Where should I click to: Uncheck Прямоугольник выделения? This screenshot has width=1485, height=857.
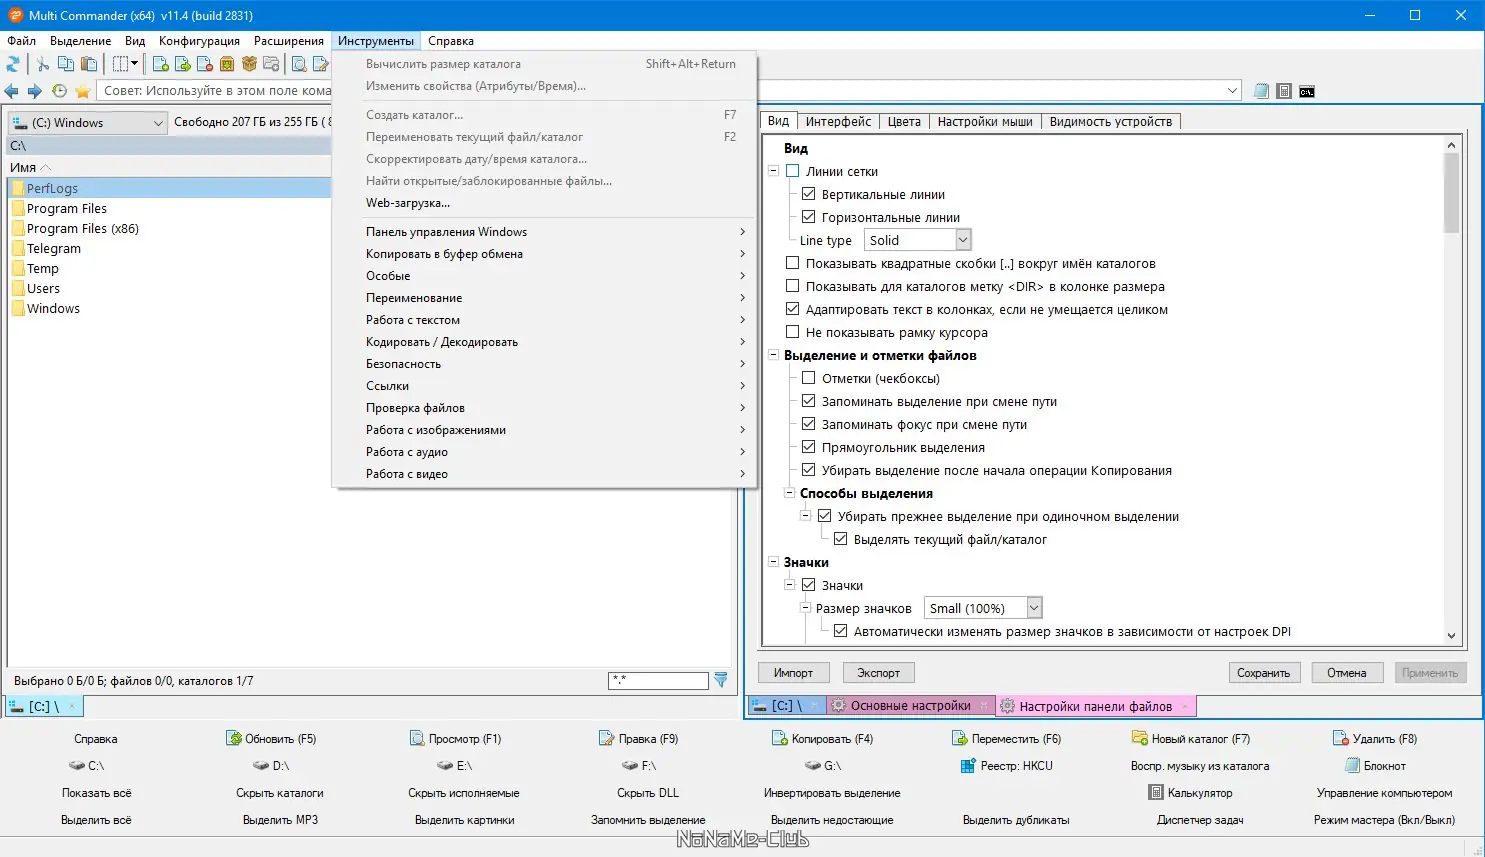(809, 447)
